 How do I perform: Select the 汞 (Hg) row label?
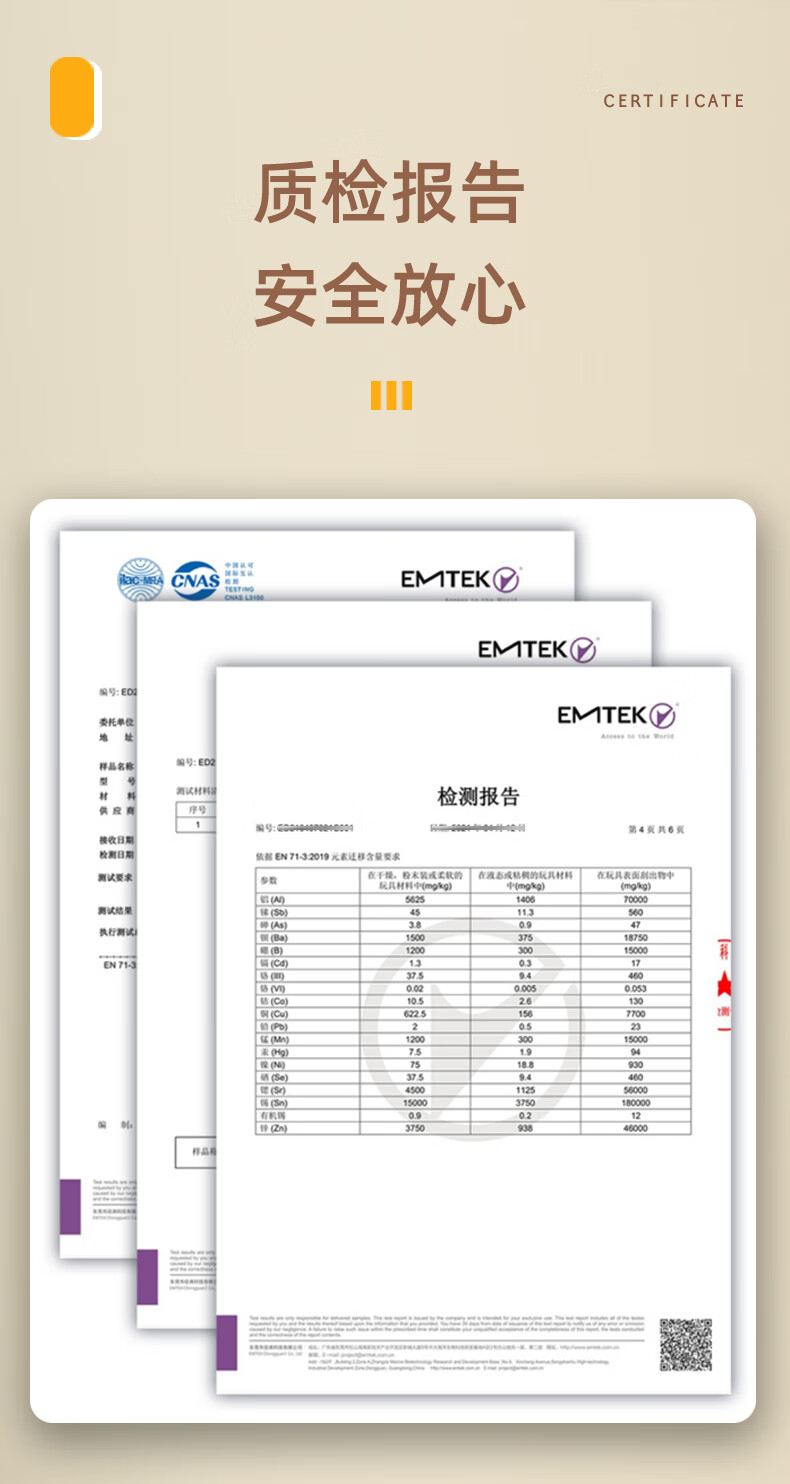[273, 1052]
